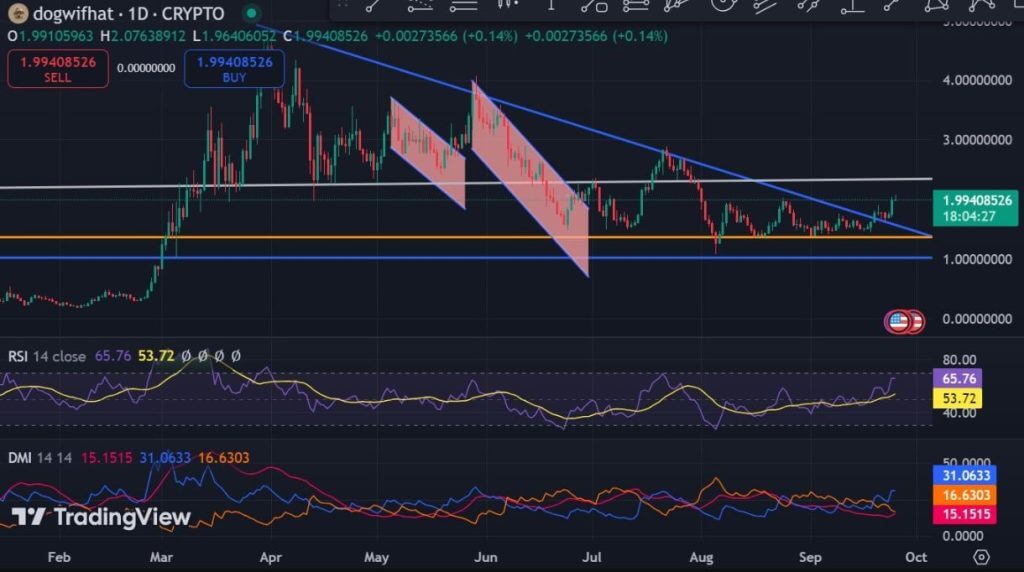Click the Sep label on time axis
This screenshot has height=572, width=1024.
pyautogui.click(x=810, y=558)
